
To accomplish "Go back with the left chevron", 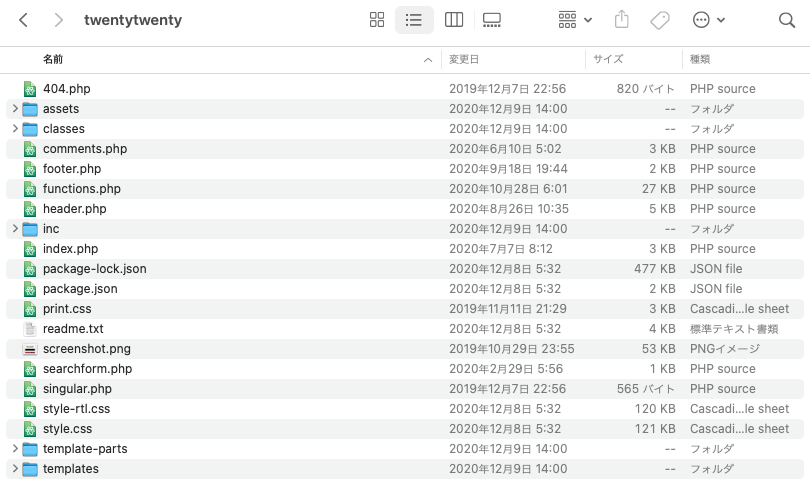I will [x=24, y=20].
